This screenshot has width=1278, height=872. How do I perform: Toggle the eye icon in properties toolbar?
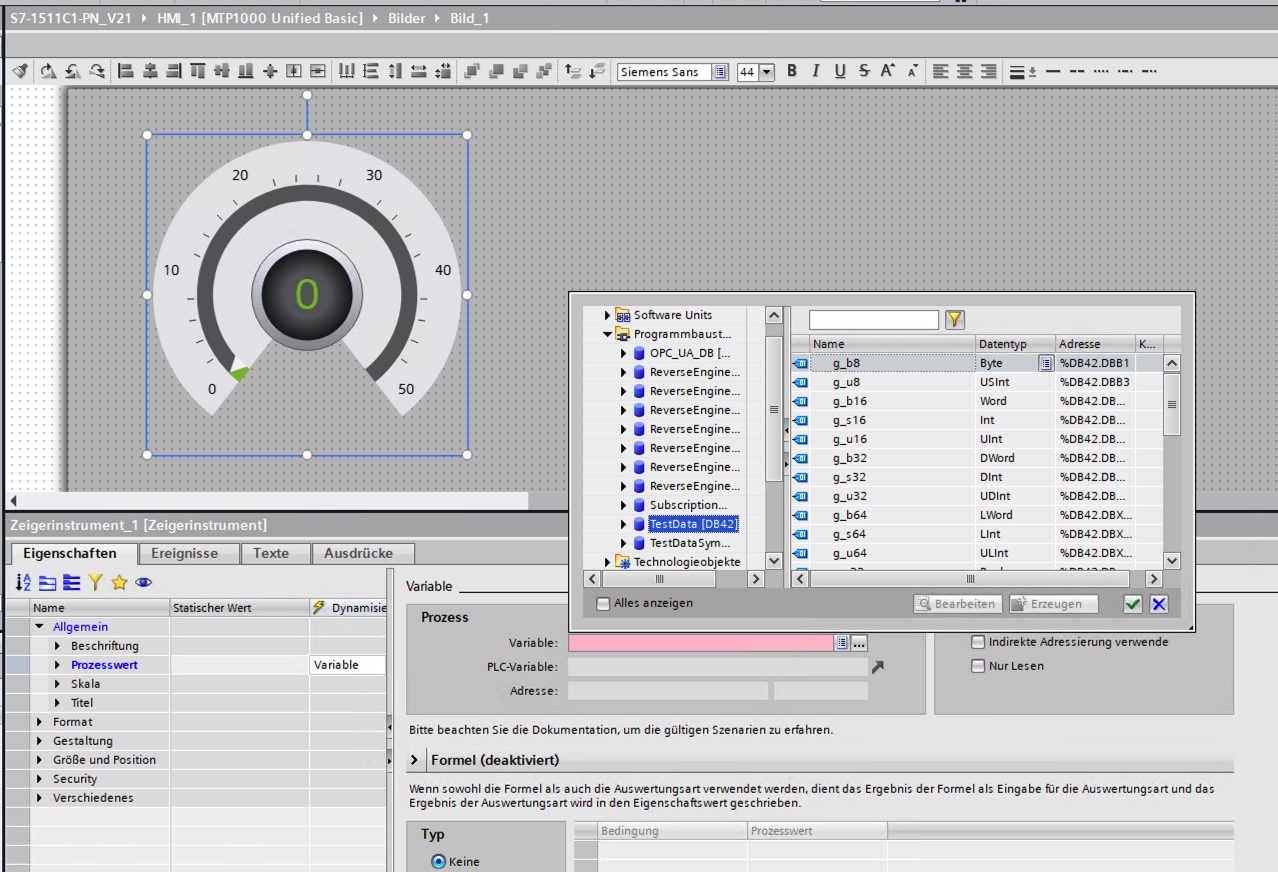(x=143, y=582)
